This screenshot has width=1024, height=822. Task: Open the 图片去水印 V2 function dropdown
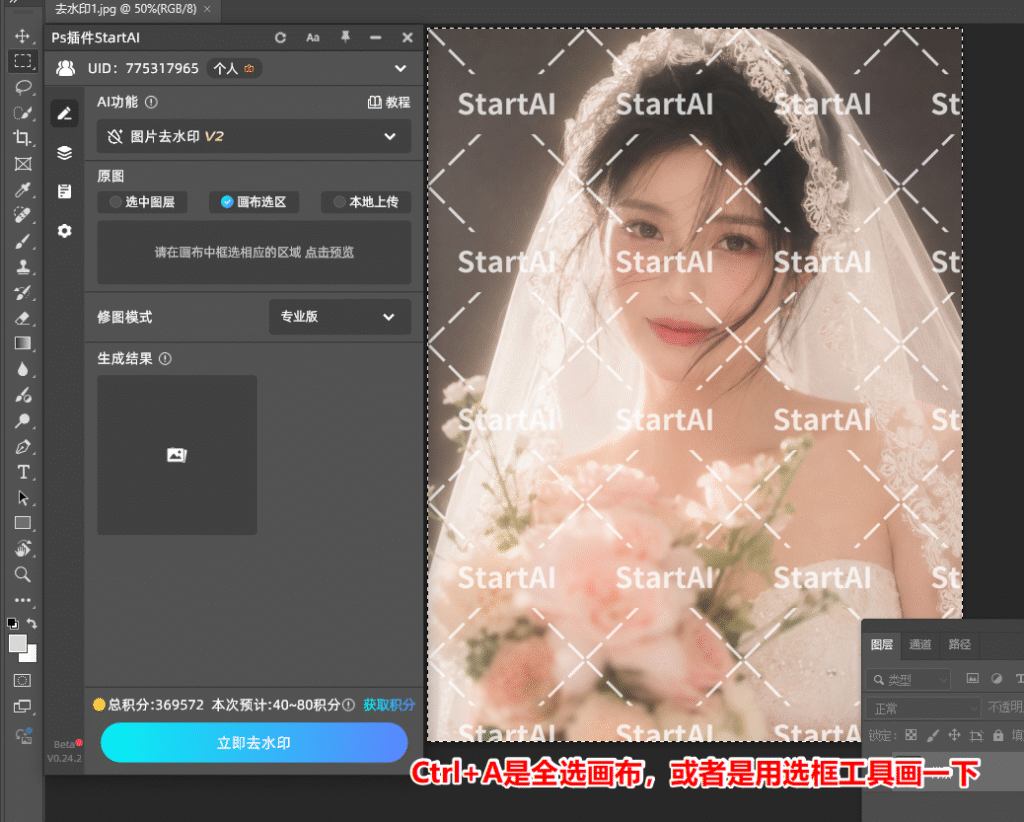click(254, 136)
